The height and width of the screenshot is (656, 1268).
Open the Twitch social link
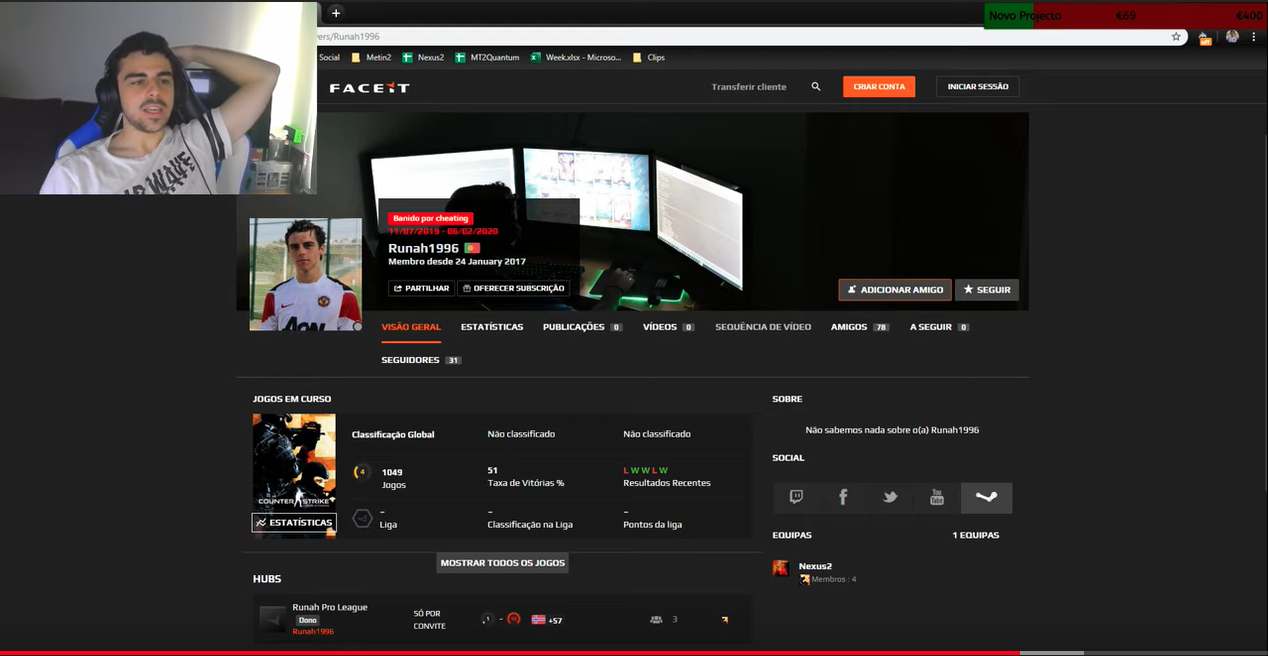pyautogui.click(x=796, y=497)
